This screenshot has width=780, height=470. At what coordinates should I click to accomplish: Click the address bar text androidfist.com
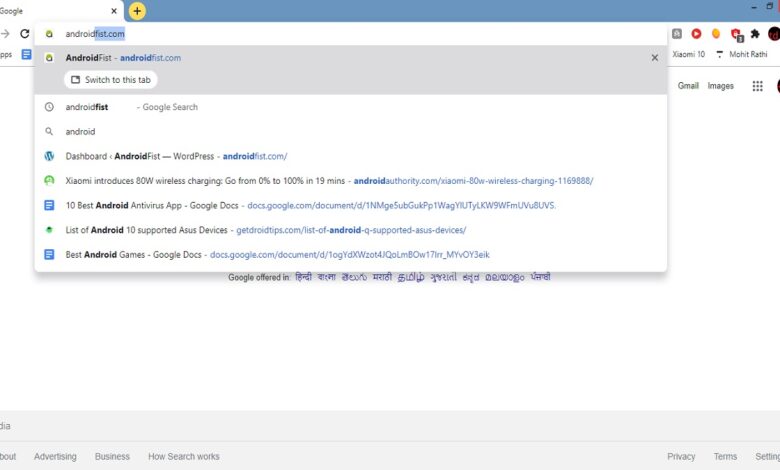(95, 34)
